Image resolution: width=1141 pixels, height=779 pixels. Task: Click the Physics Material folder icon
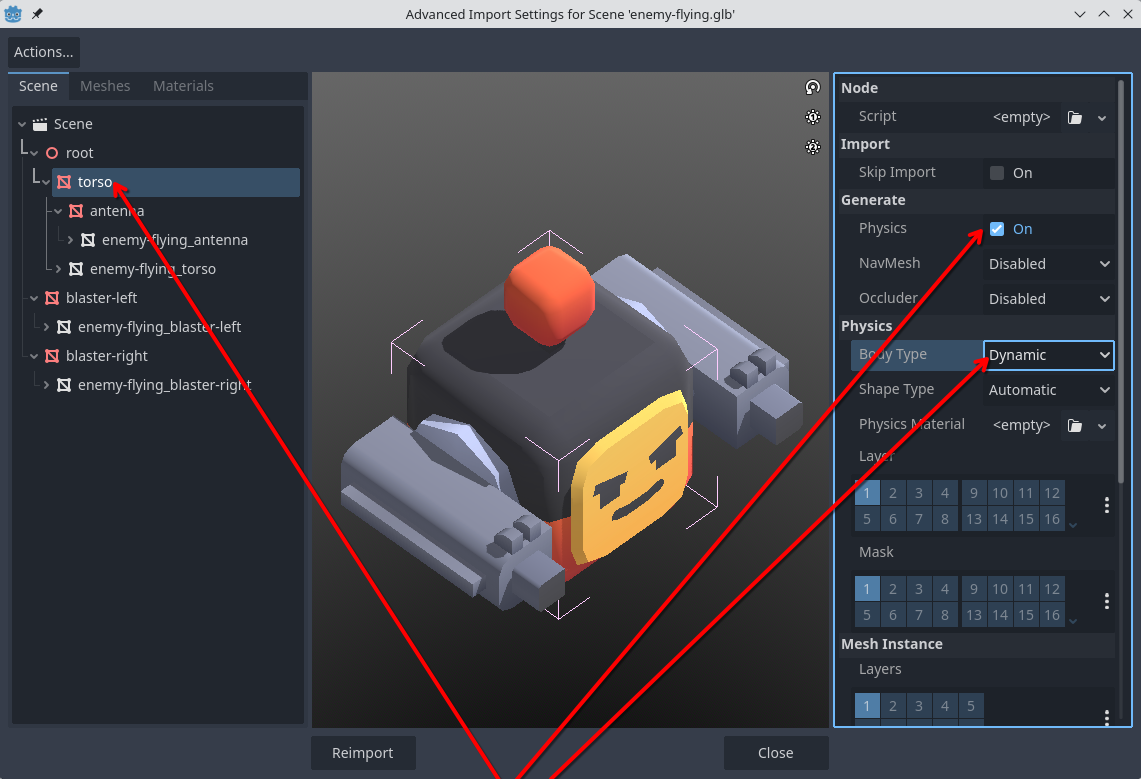1075,425
